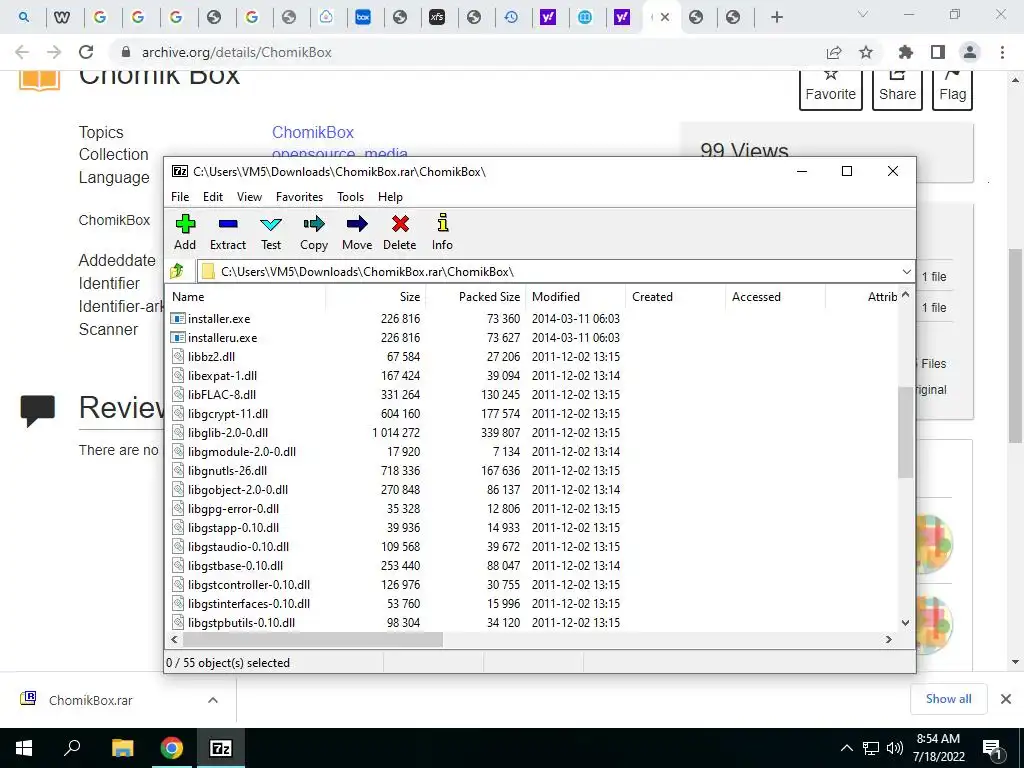Viewport: 1024px width, 768px height.
Task: Open File Explorer from taskbar
Action: [122, 748]
